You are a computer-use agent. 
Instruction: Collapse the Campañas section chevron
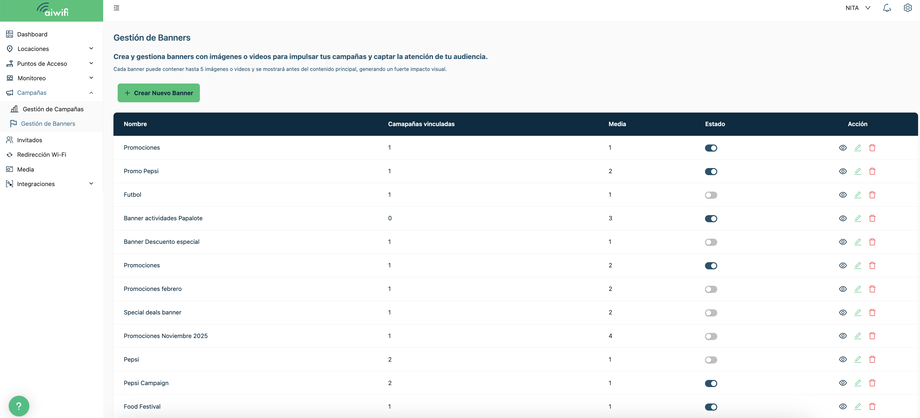pos(91,93)
